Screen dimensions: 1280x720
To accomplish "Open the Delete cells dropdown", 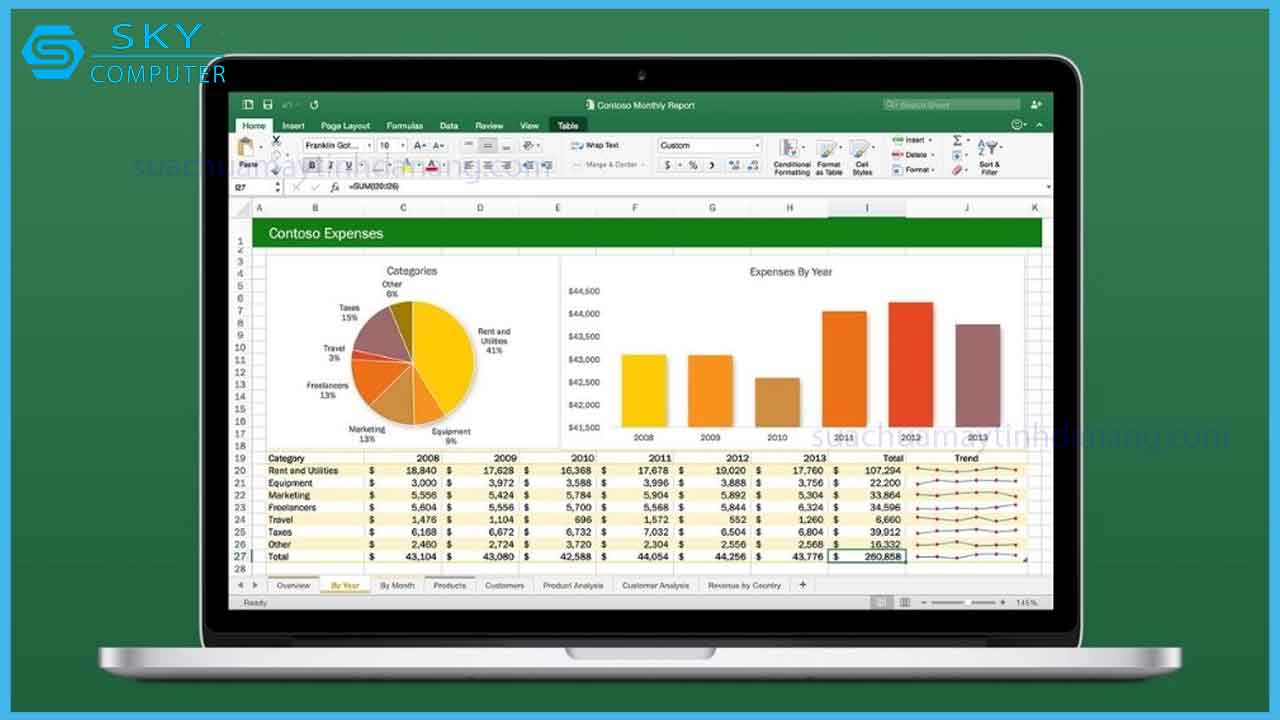I will click(x=912, y=155).
